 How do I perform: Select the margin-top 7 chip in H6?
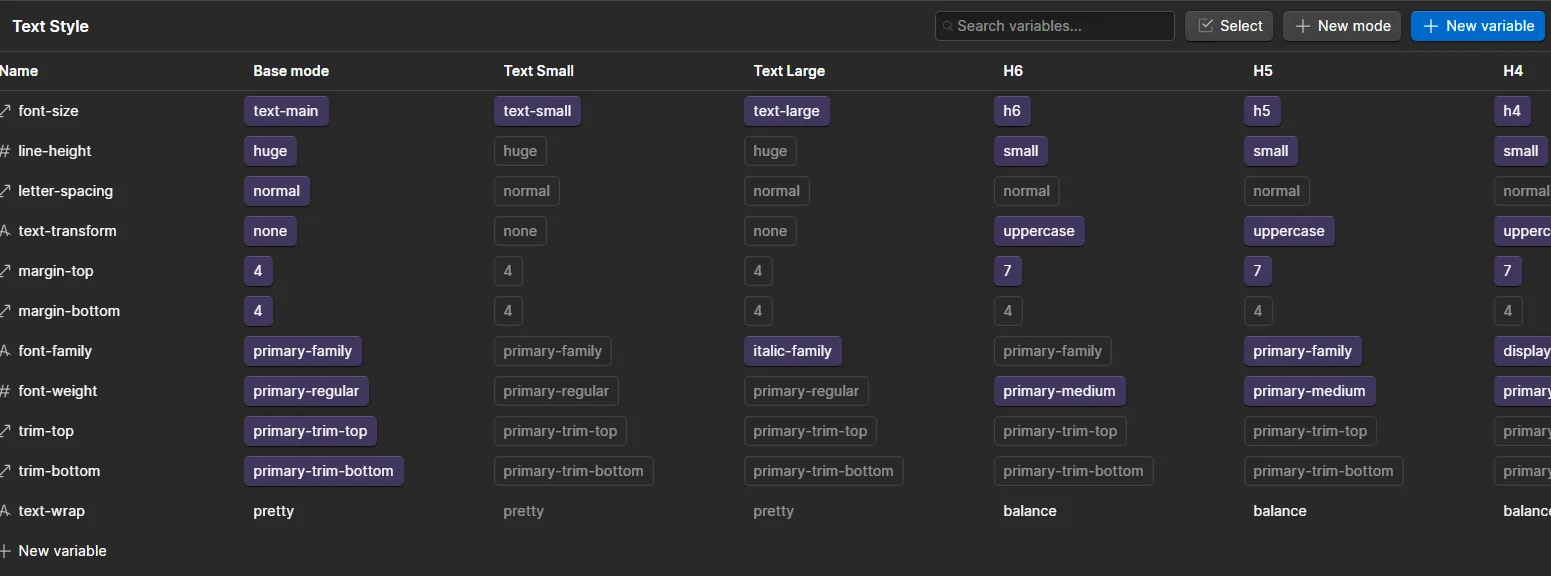tap(1008, 271)
